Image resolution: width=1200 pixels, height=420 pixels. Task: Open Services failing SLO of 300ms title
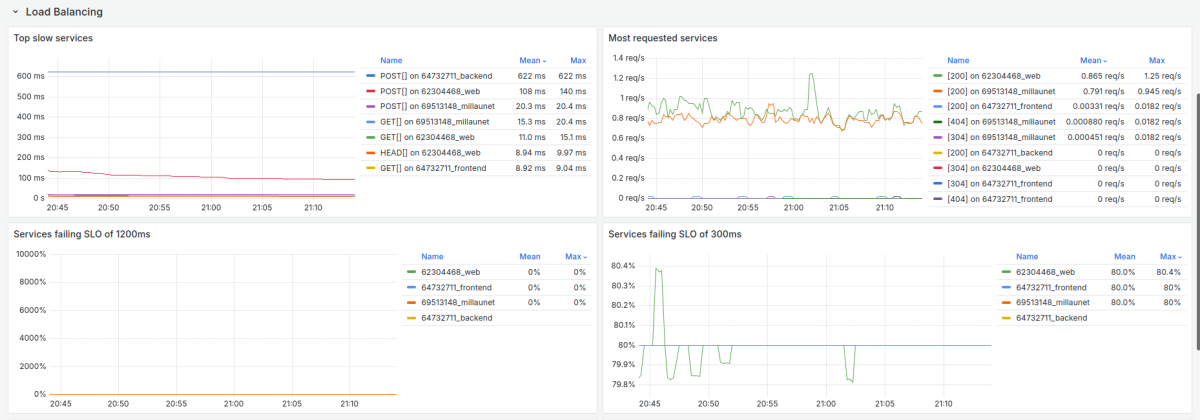674,233
